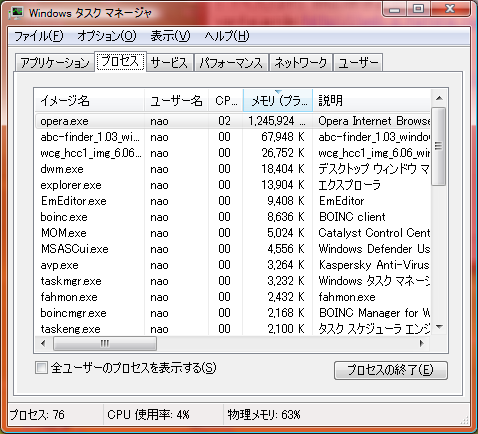Click the horizontal scrollbar thumb
The width and height of the screenshot is (478, 434).
(x=105, y=343)
